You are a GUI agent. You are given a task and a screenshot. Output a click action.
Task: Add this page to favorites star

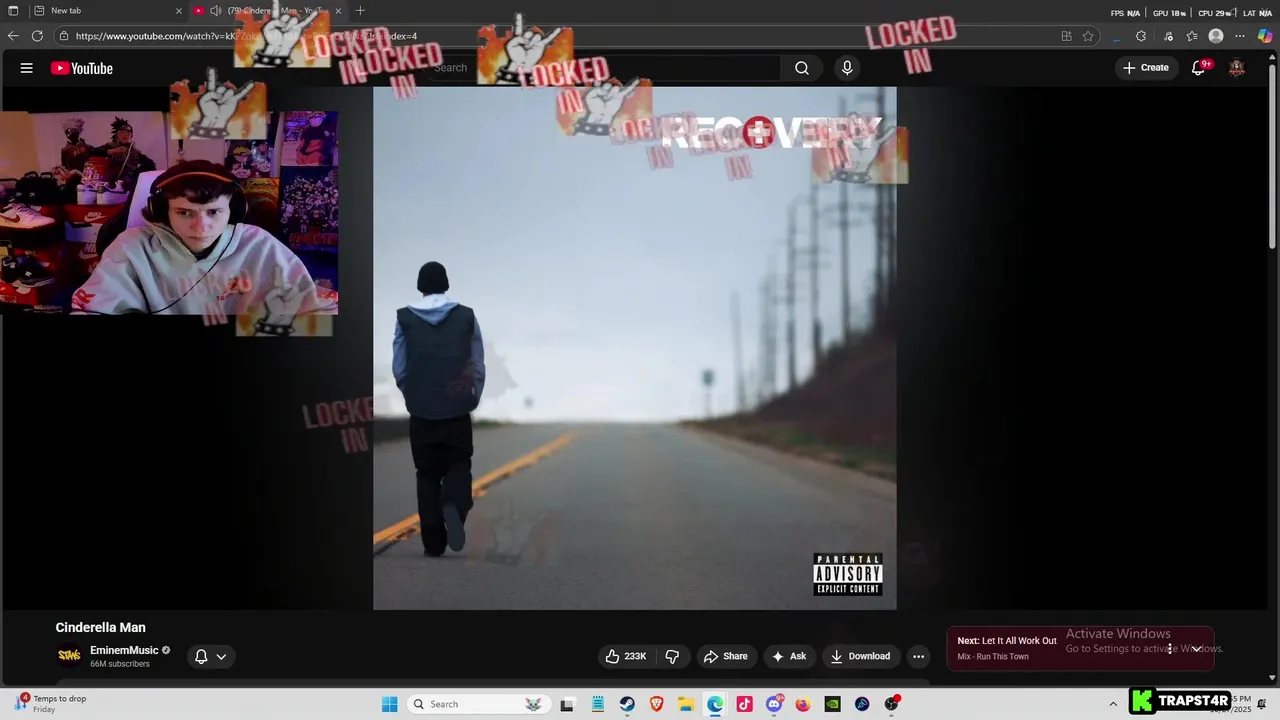(1088, 36)
